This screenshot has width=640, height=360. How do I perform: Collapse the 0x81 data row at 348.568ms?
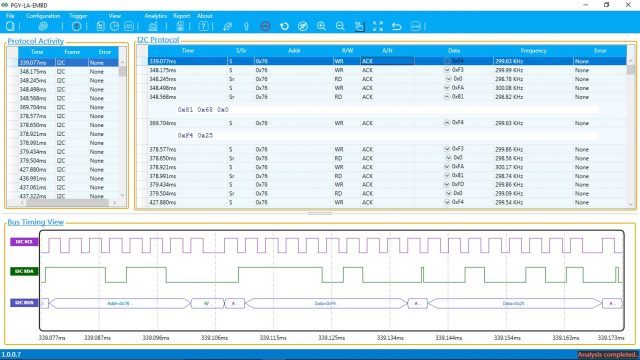click(447, 97)
